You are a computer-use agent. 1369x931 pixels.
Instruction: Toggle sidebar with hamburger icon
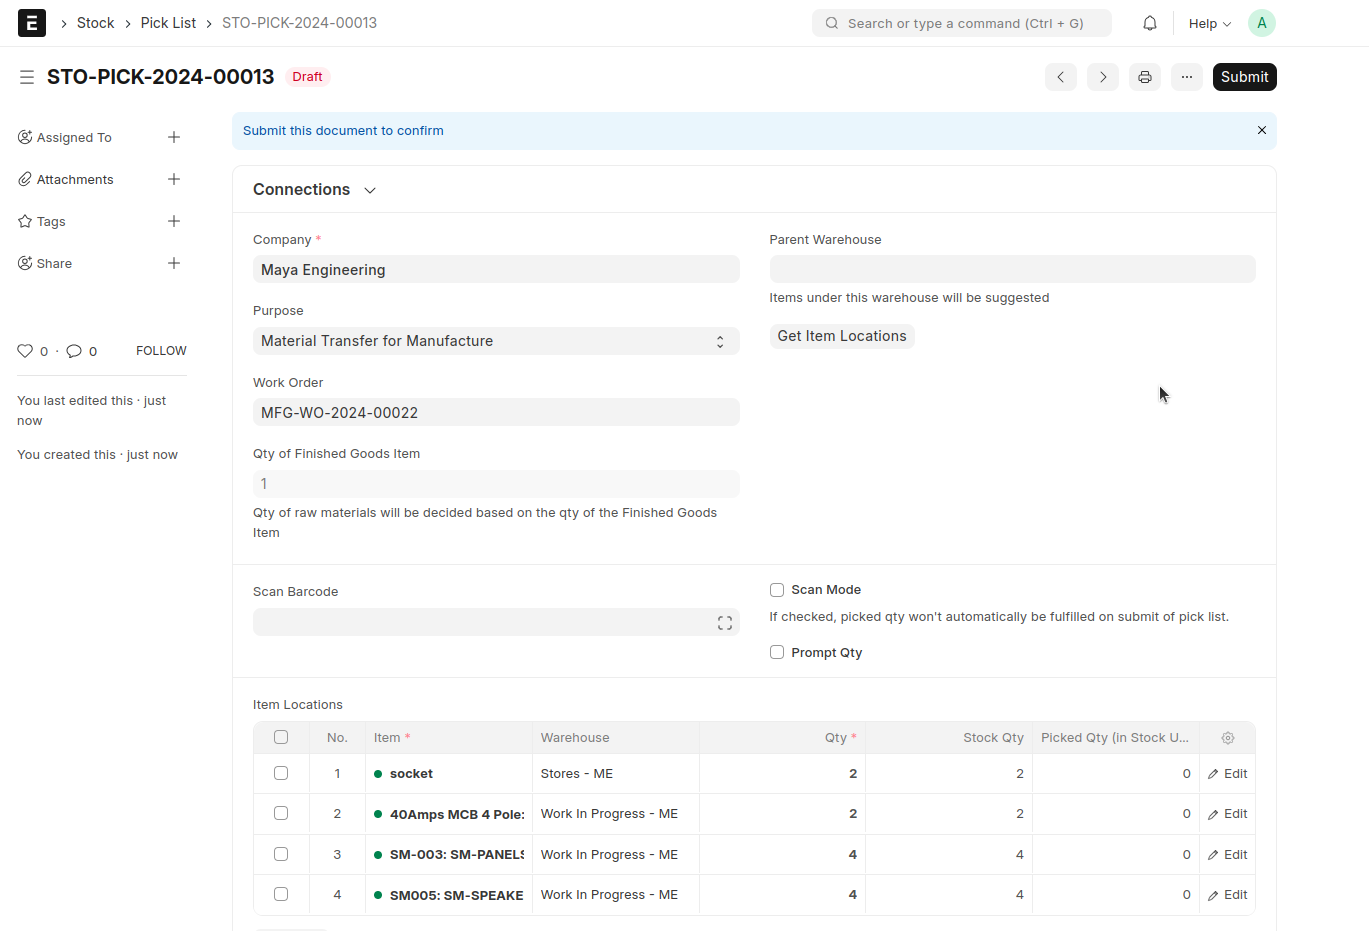[x=27, y=77]
